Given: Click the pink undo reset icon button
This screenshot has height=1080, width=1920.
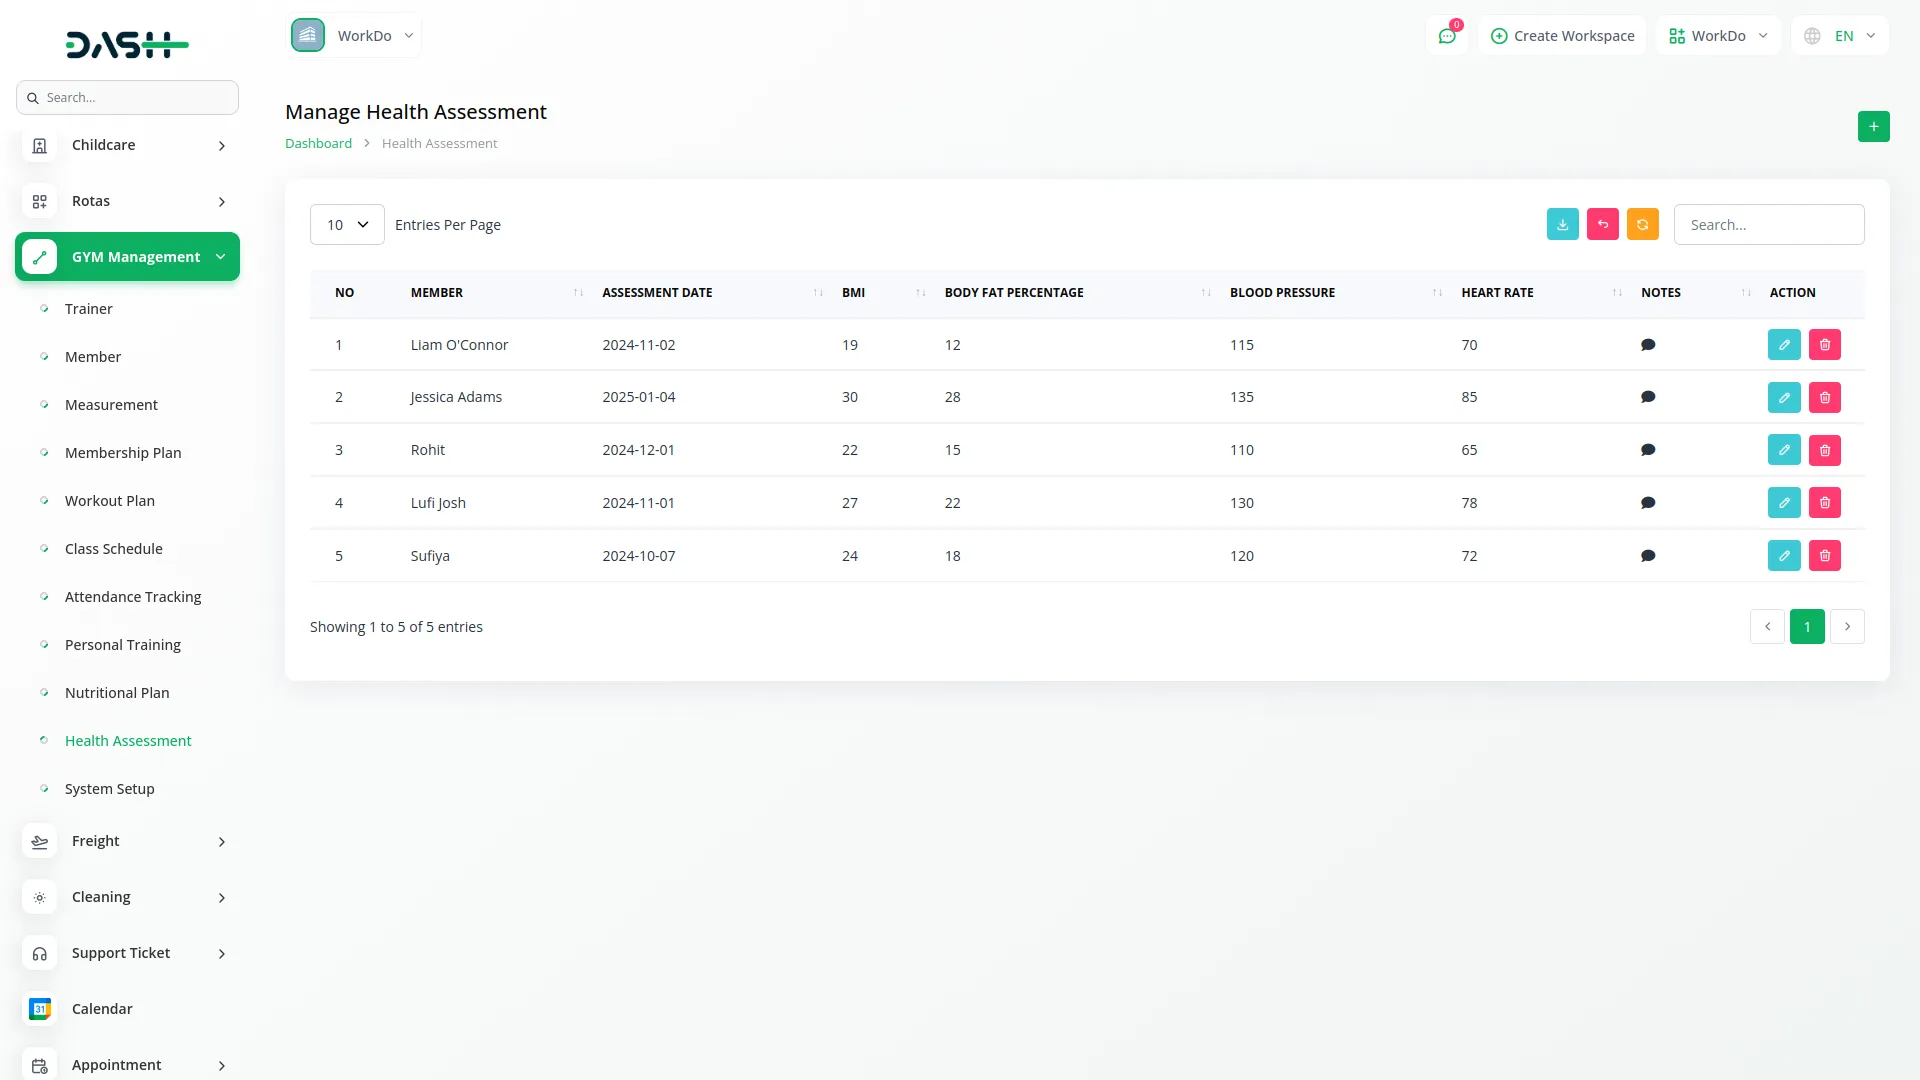Looking at the screenshot, I should tap(1602, 225).
